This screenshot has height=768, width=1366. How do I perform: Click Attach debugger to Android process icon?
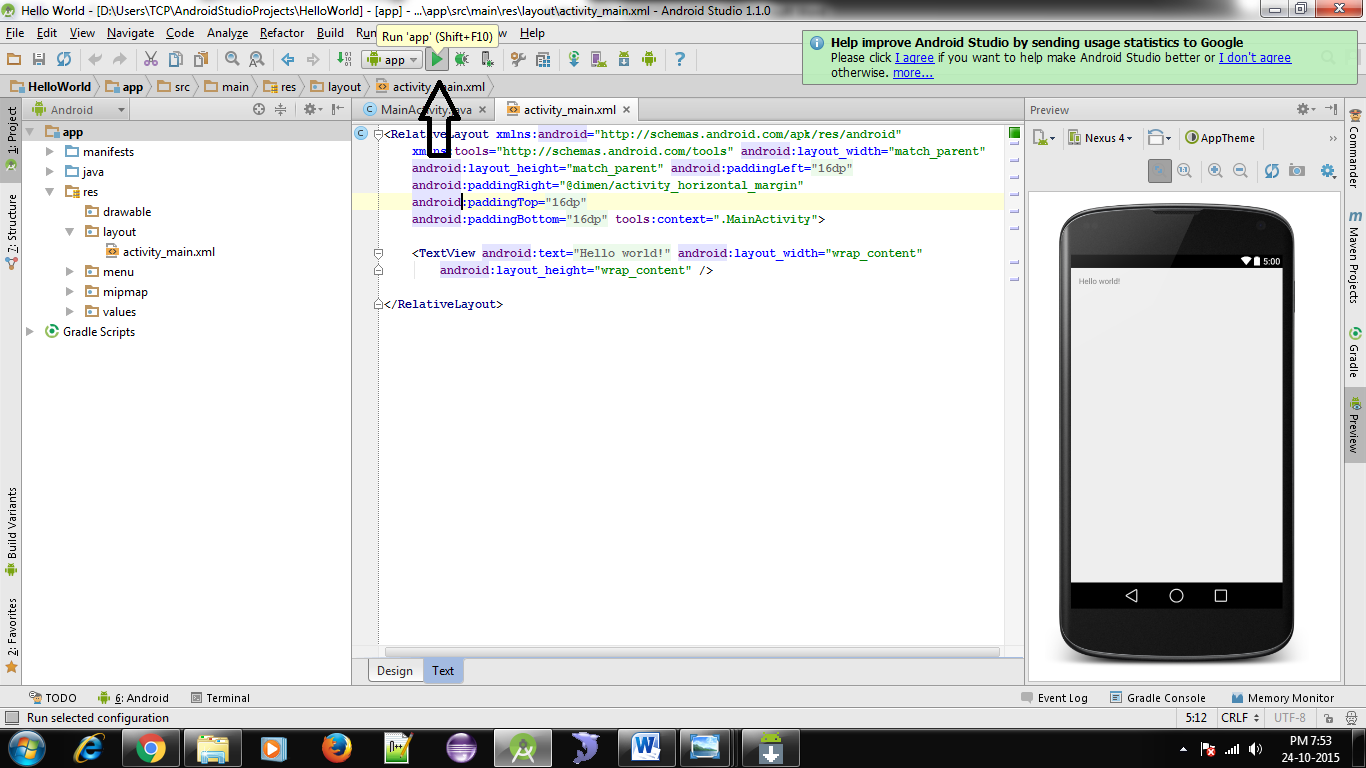coord(487,60)
